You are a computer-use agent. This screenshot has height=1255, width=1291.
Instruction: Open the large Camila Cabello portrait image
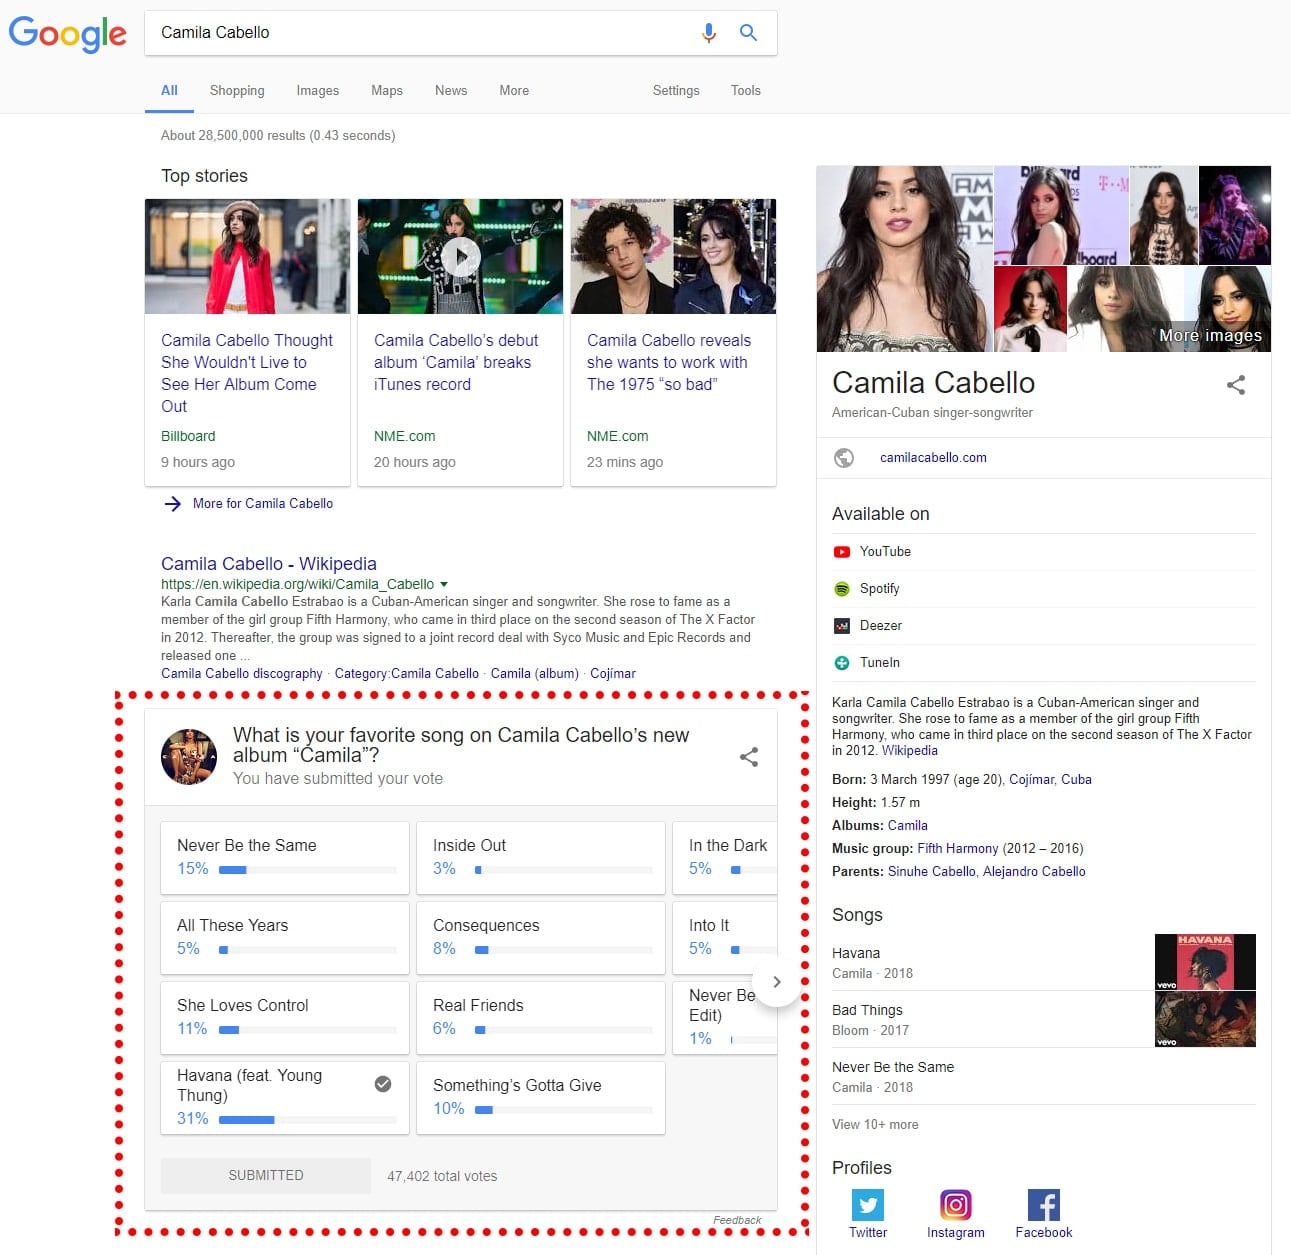coord(905,259)
